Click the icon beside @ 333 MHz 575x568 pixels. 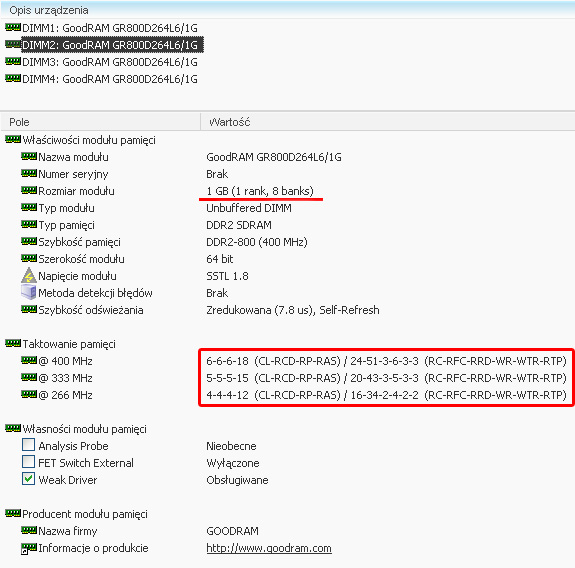[29, 377]
